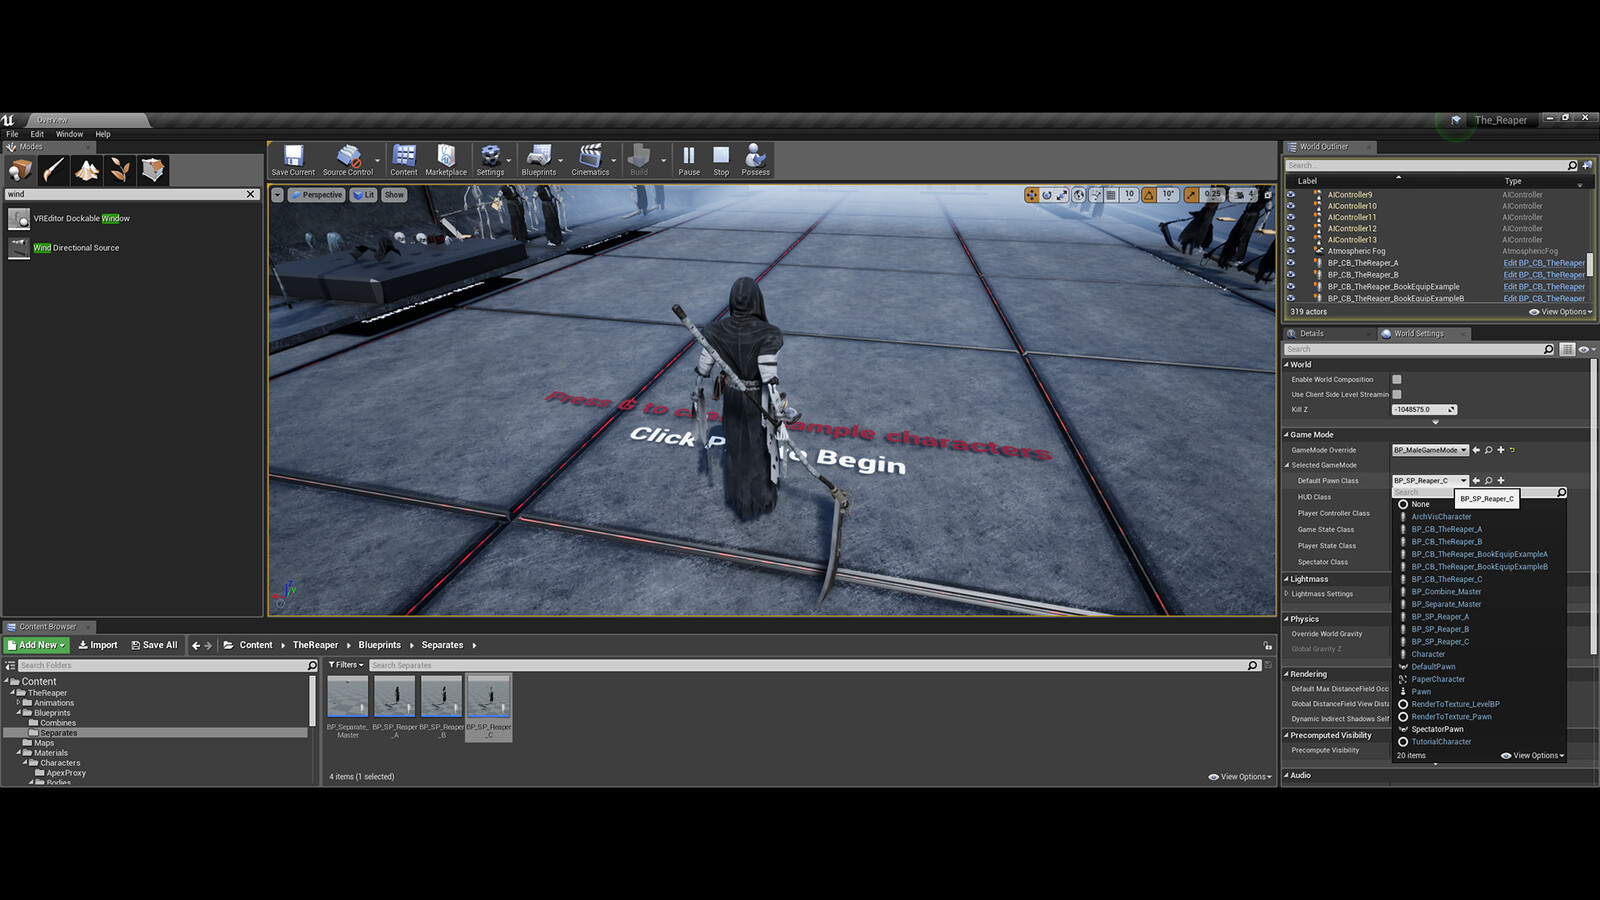
Task: Stop the play session
Action: pos(721,160)
